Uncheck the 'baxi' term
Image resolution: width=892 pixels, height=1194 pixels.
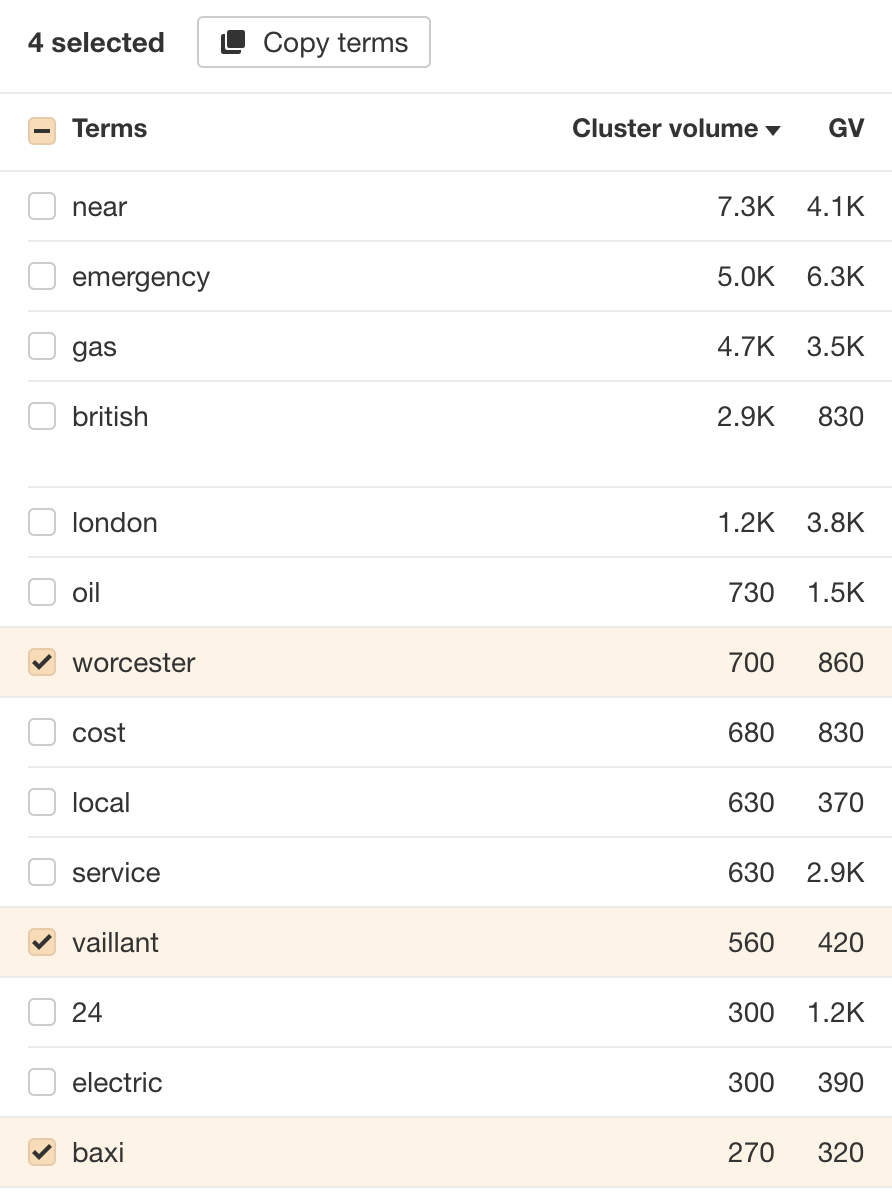pyautogui.click(x=42, y=1153)
